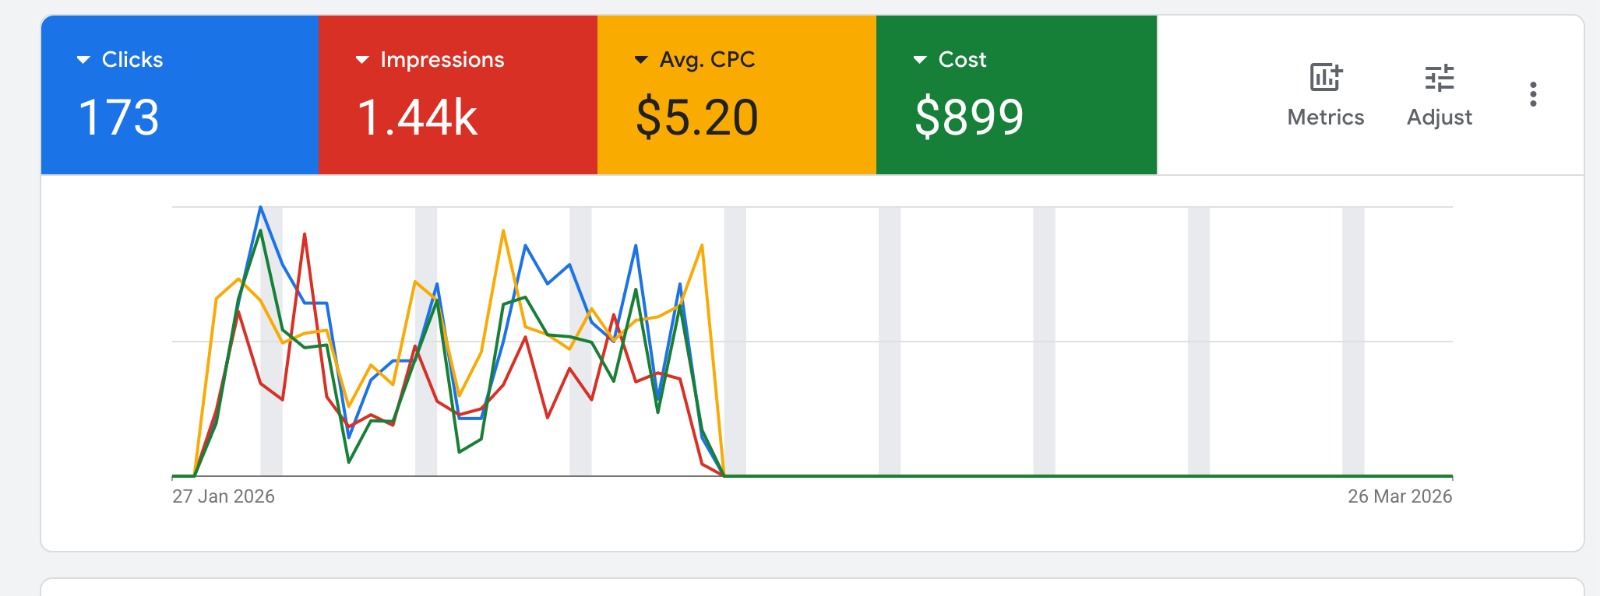Click the green Cost value $899
This screenshot has height=596, width=1600.
click(x=969, y=117)
